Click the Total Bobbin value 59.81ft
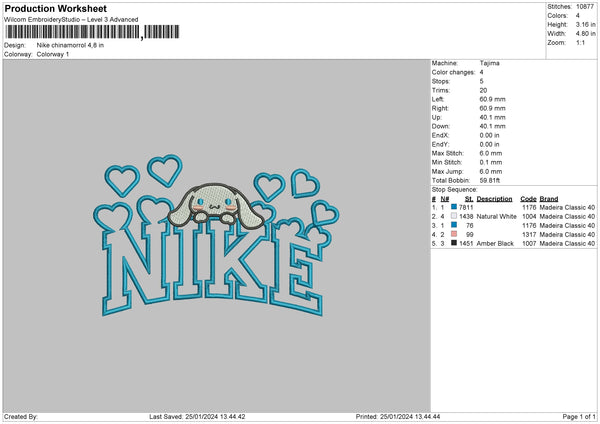Viewport: 600px width, 424px height. pos(490,180)
